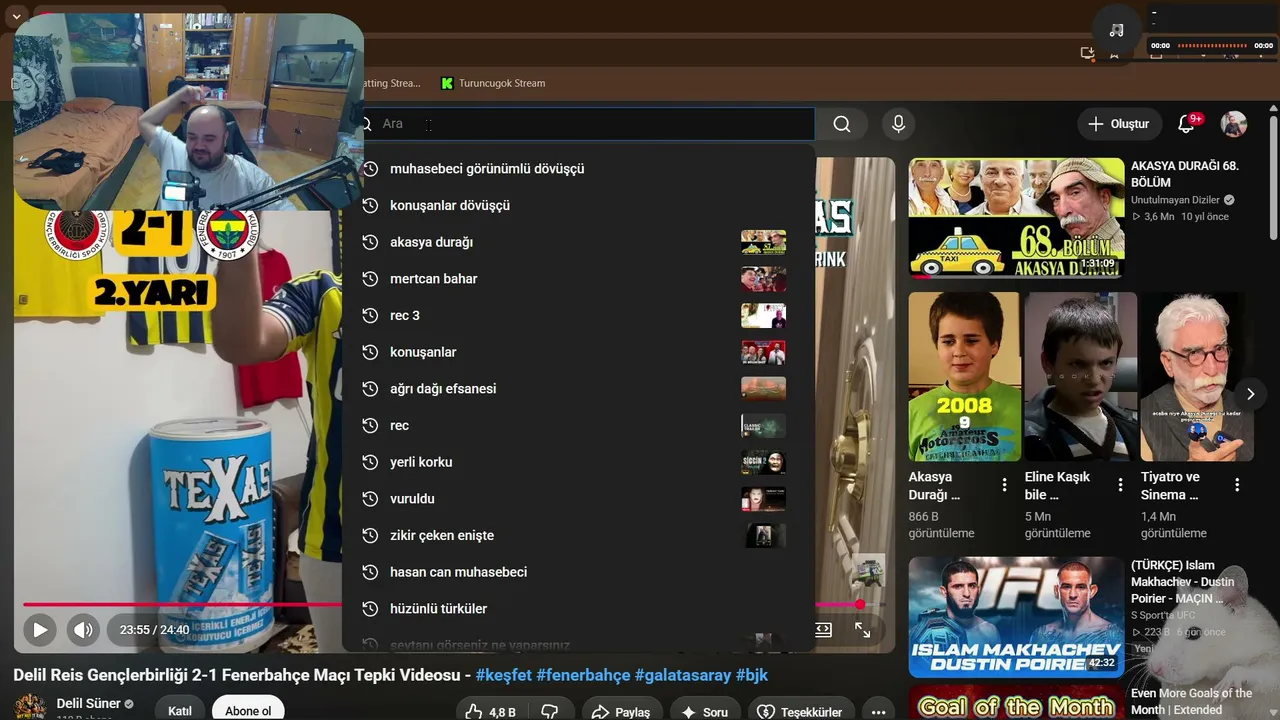1280x720 pixels.
Task: Open options menu for "Tiyatro ve Sinema" short
Action: coord(1237,485)
